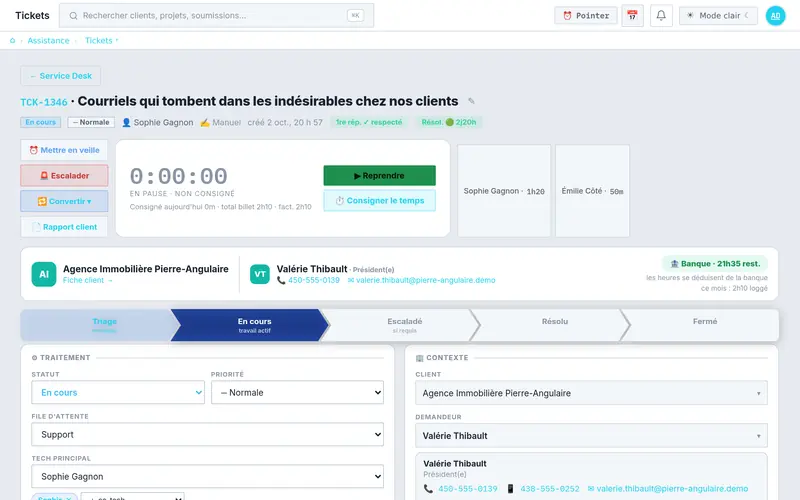Open the notifications bell

point(661,15)
